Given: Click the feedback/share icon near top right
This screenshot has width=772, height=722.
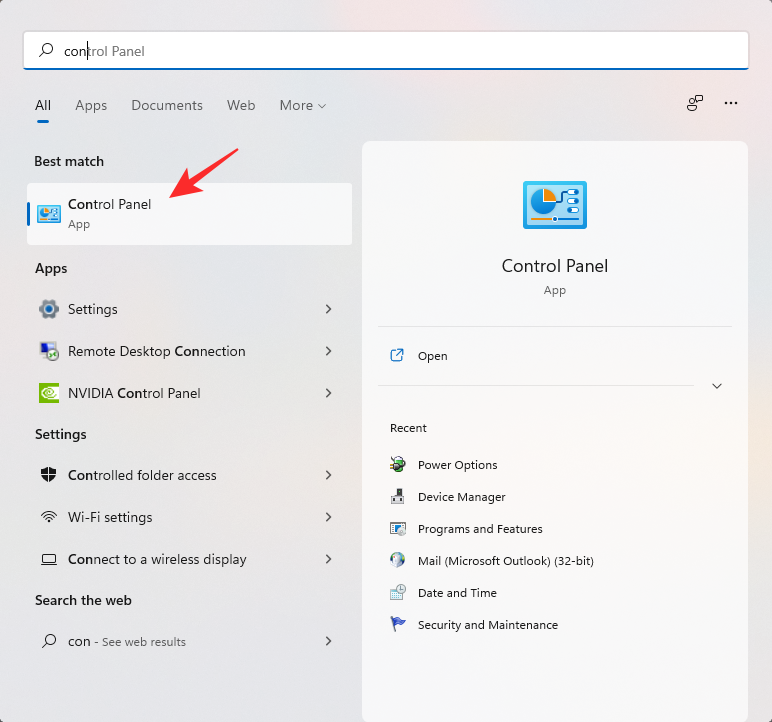Looking at the screenshot, I should tap(695, 103).
